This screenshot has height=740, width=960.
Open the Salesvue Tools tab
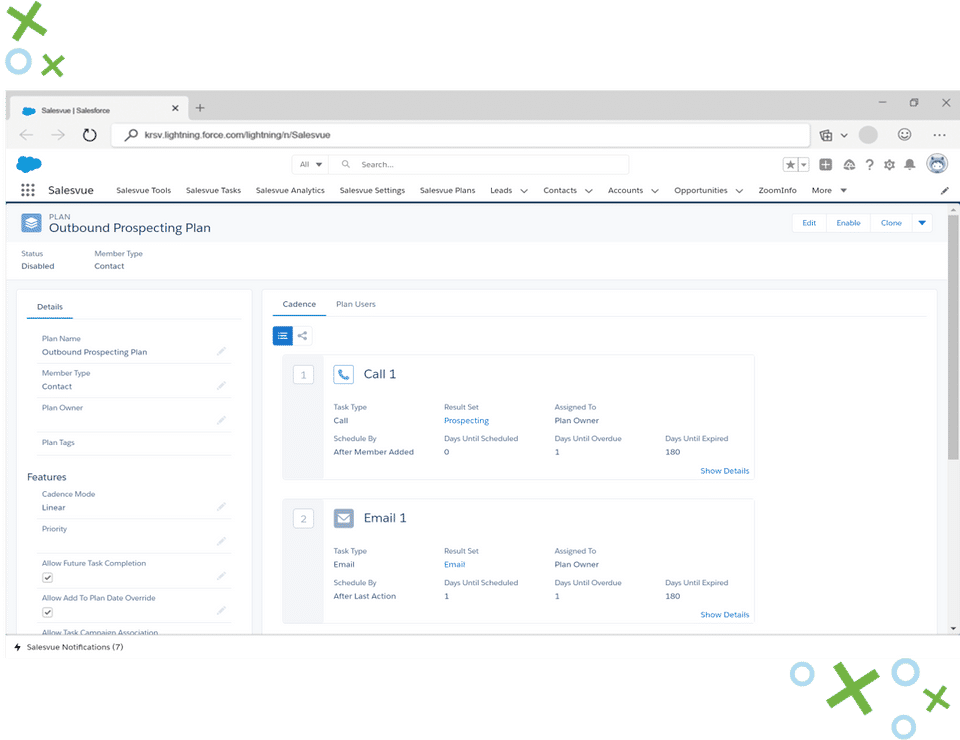pos(143,190)
